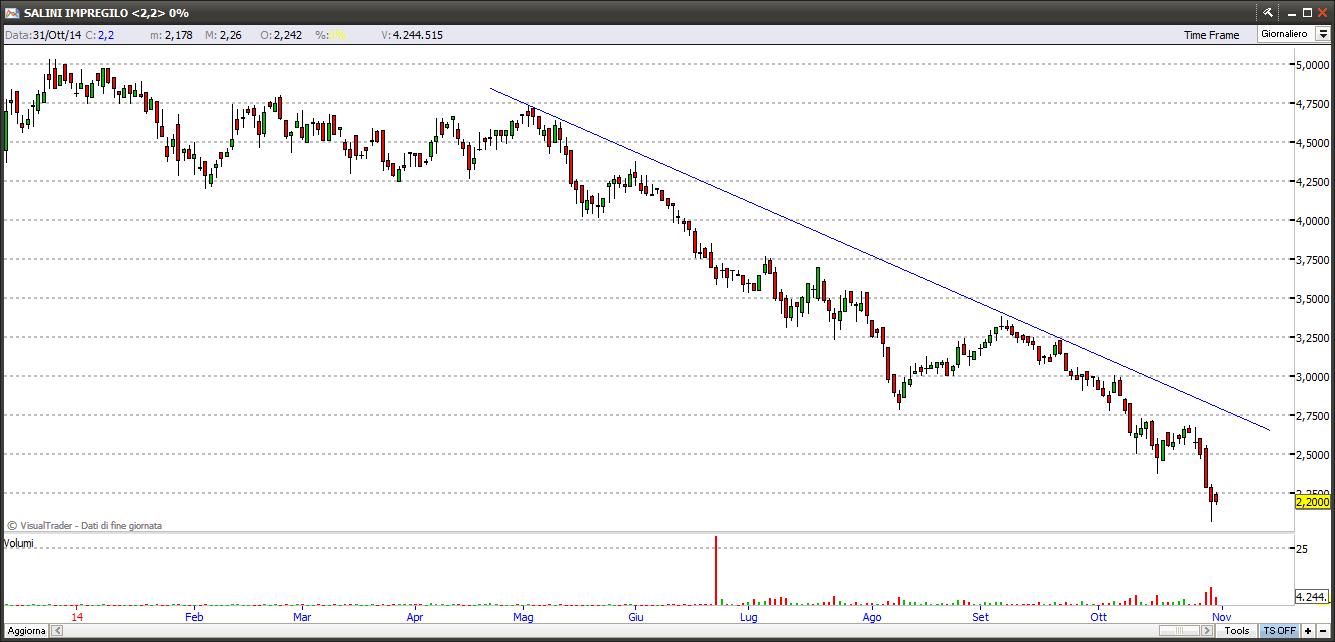This screenshot has width=1335, height=642.
Task: Click the red 14 year label on axis
Action: pyautogui.click(x=79, y=617)
